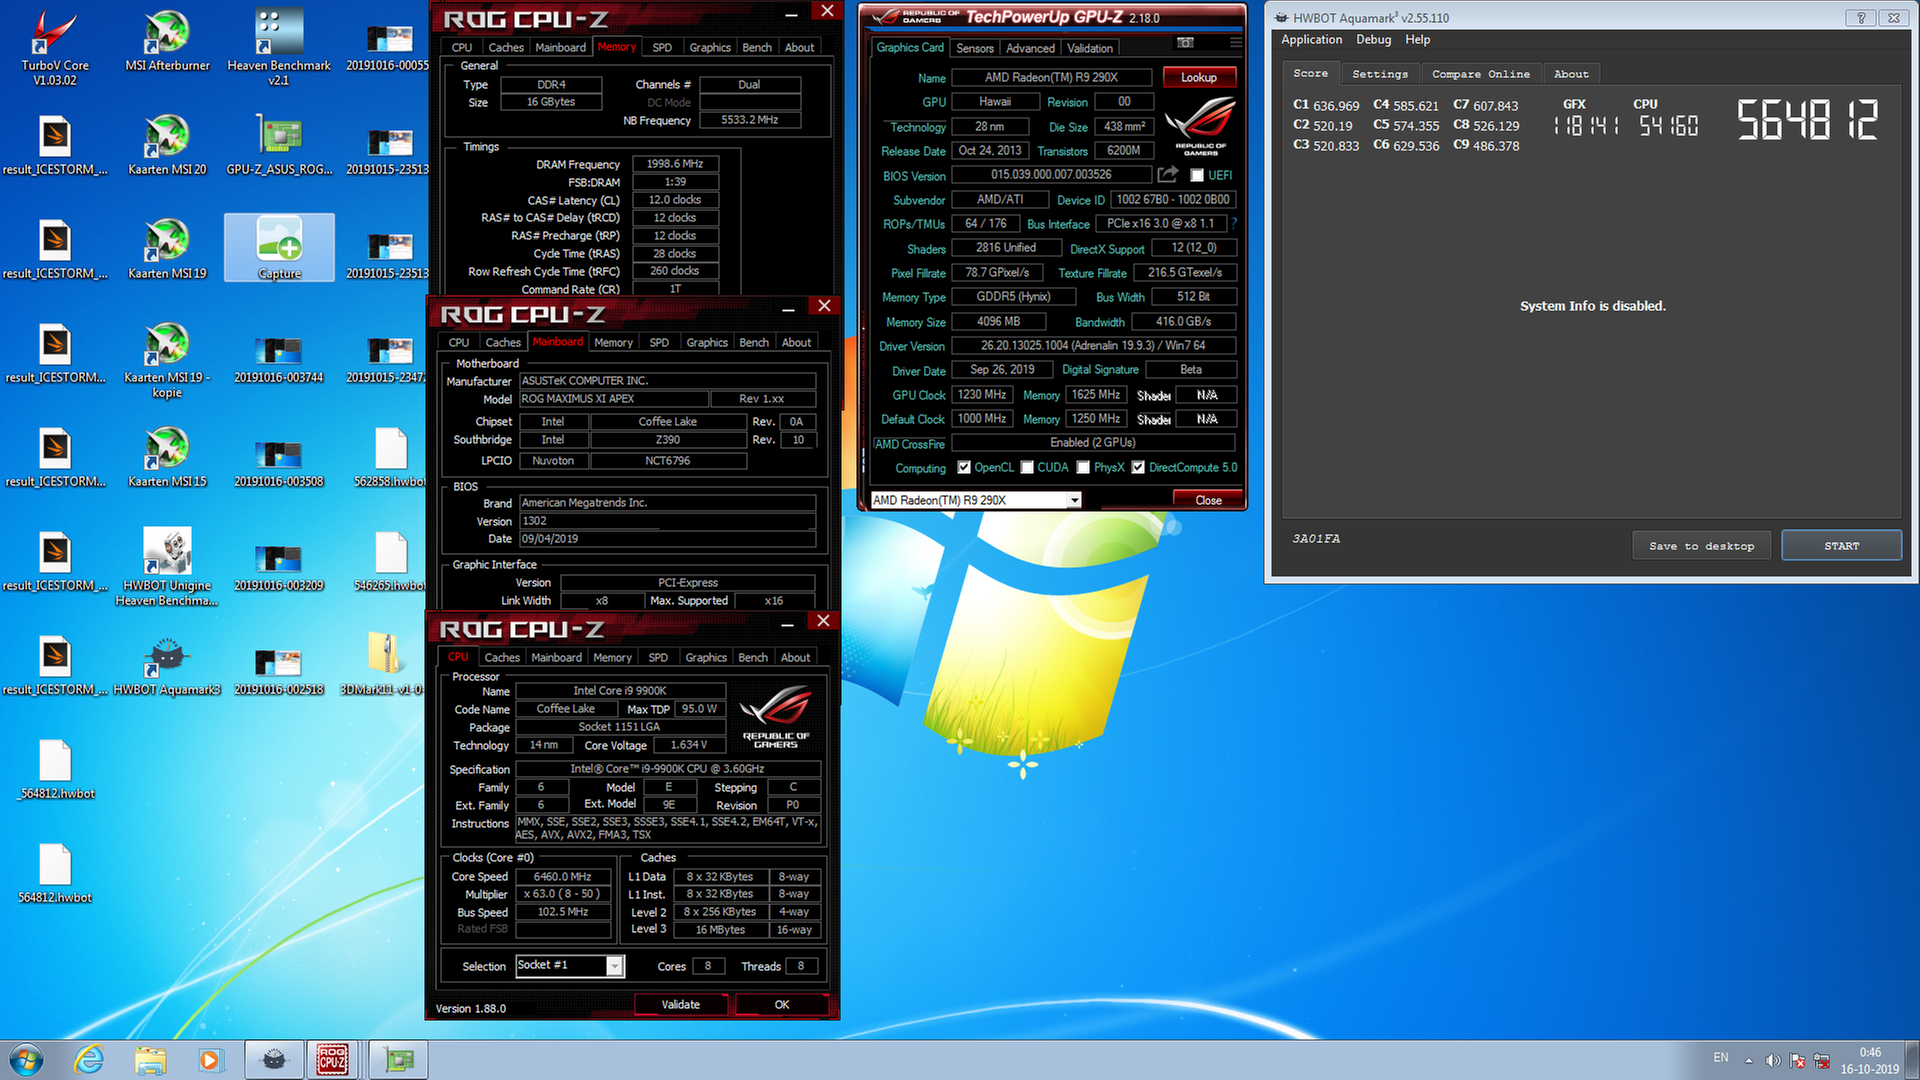Open Heaven Benchmark v2.1 shortcut
Image resolution: width=1920 pixels, height=1080 pixels.
(279, 48)
